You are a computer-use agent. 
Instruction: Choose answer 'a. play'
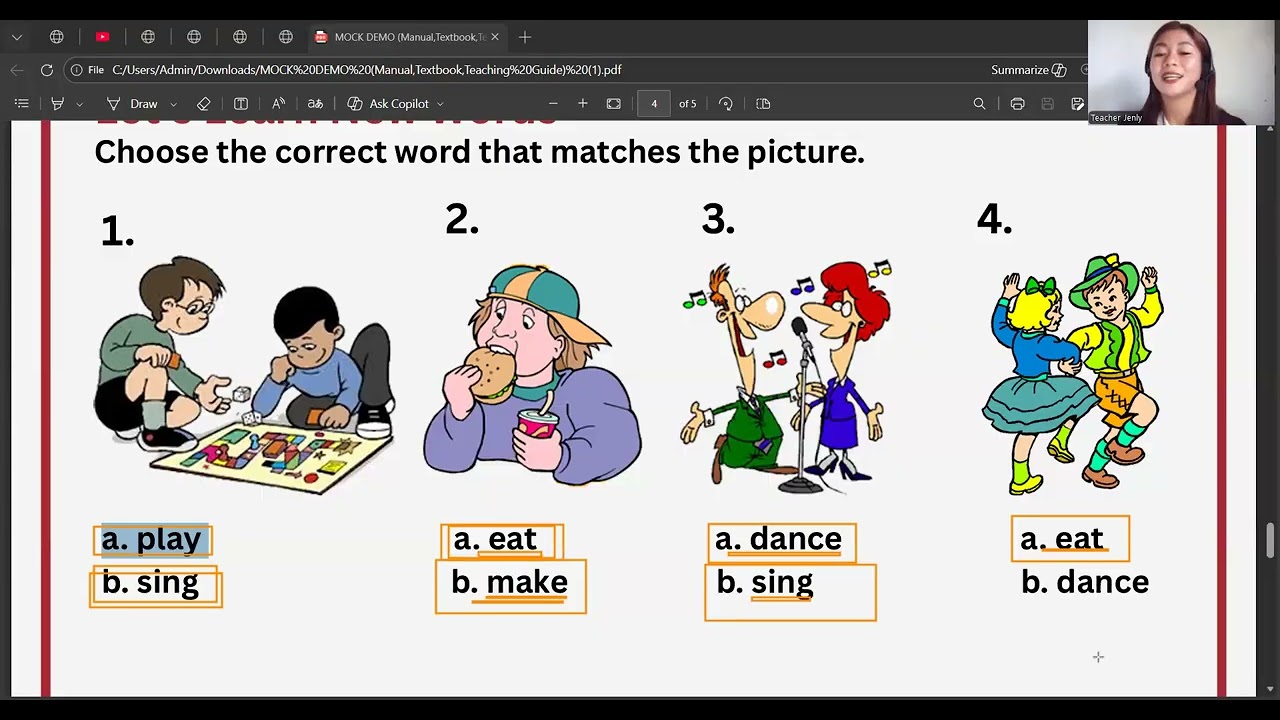coord(152,539)
